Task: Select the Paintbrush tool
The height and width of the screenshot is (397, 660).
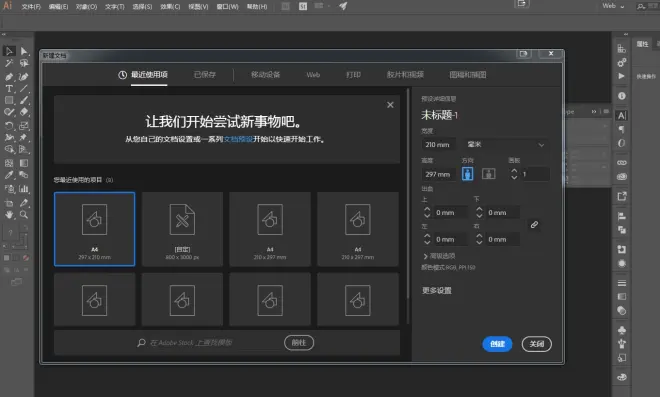Action: coord(24,101)
